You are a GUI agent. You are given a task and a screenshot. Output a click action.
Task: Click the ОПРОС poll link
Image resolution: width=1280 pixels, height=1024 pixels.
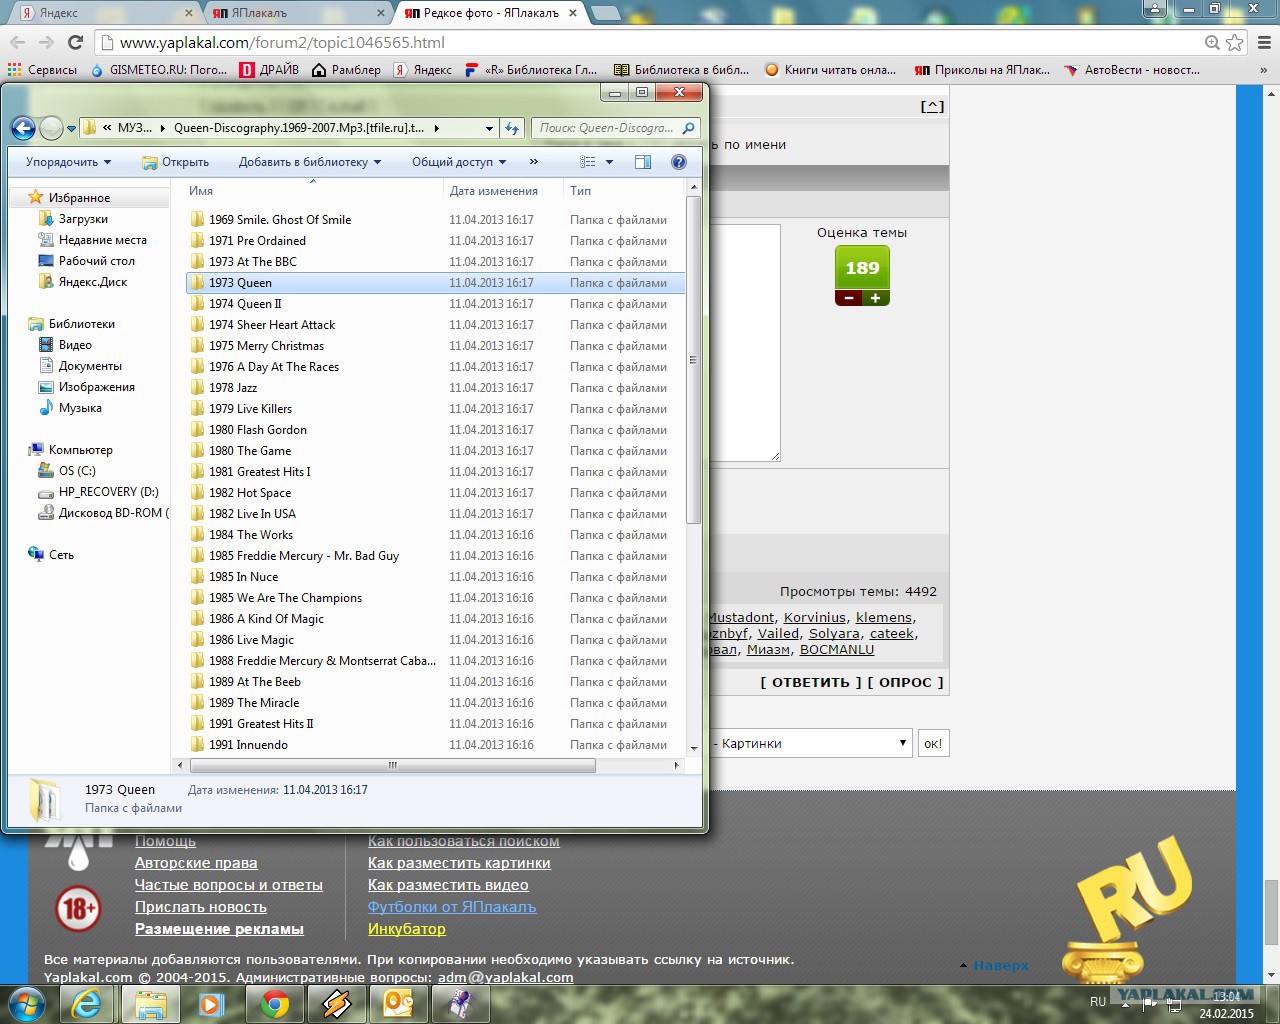[x=905, y=682]
